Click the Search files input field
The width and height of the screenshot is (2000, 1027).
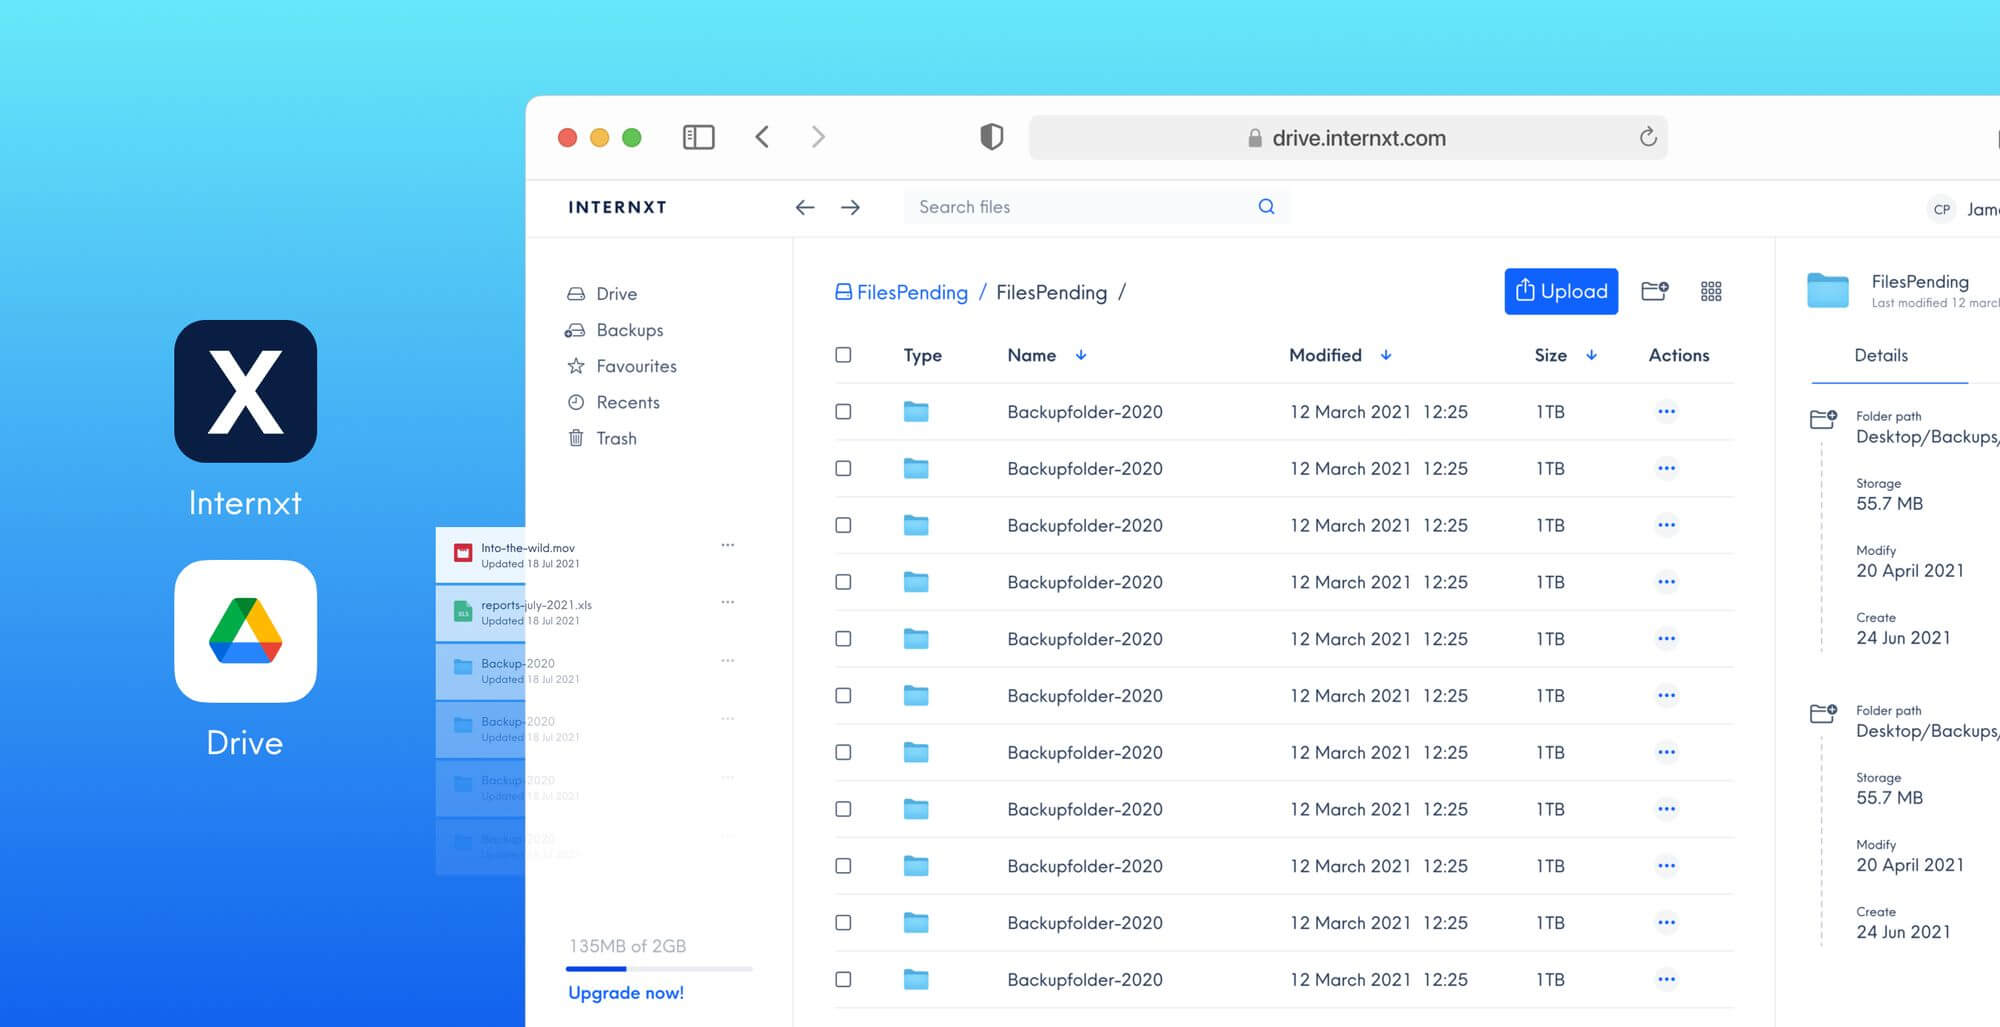click(1060, 206)
